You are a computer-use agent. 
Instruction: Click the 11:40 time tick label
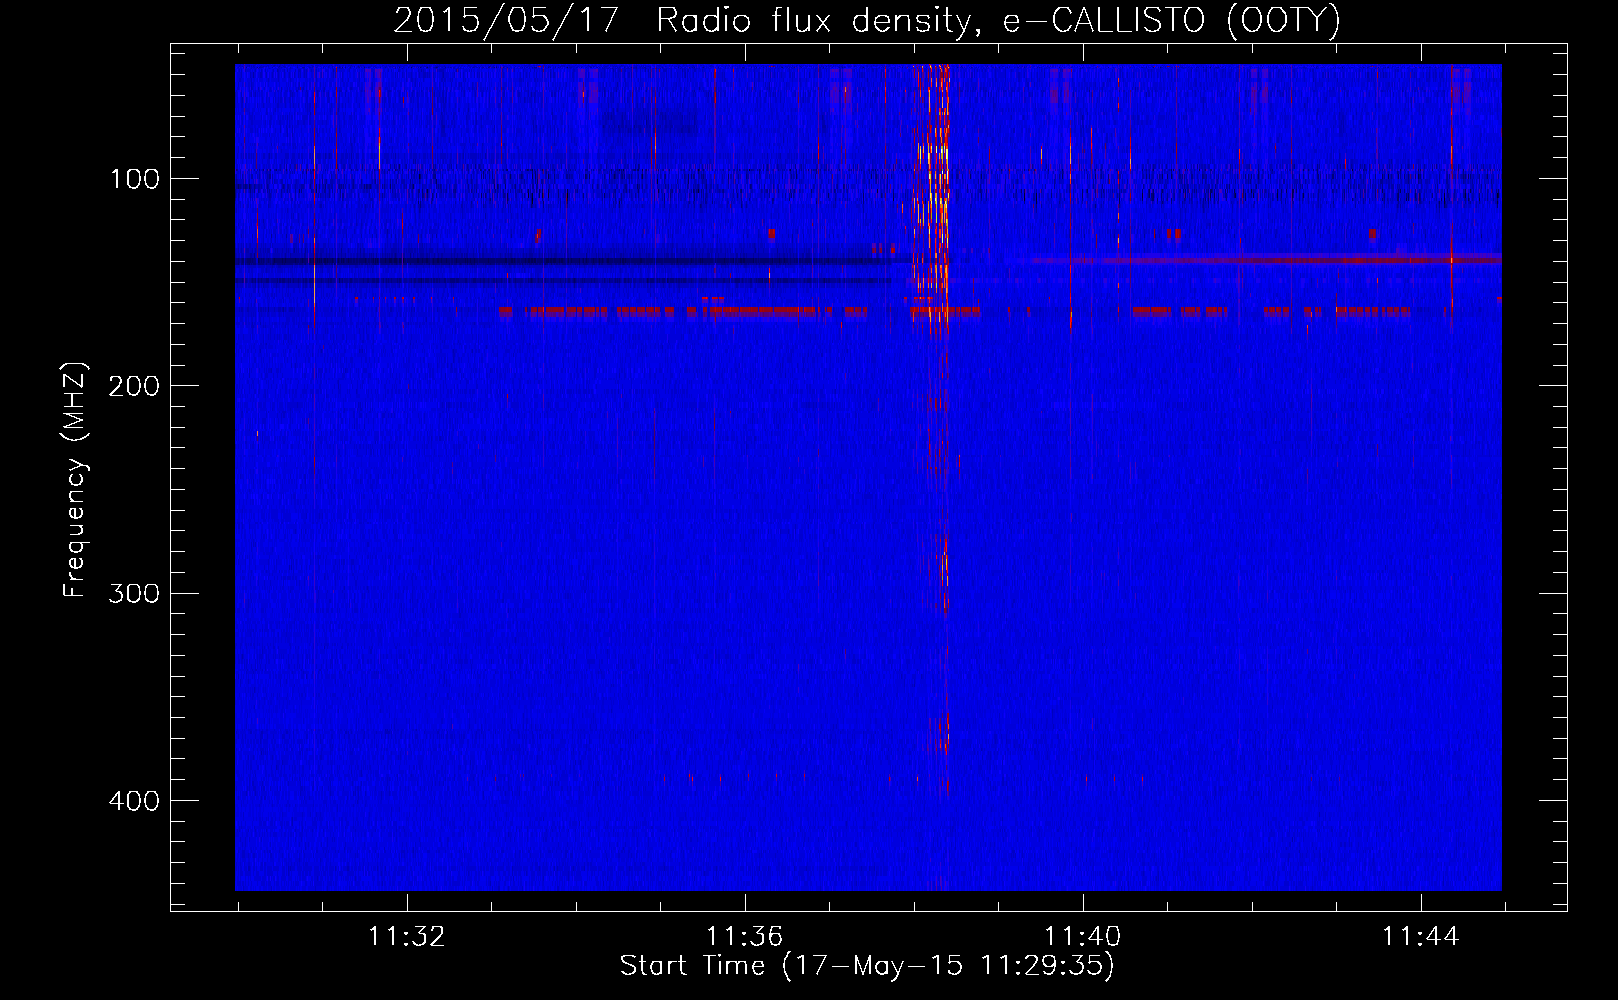point(1083,937)
